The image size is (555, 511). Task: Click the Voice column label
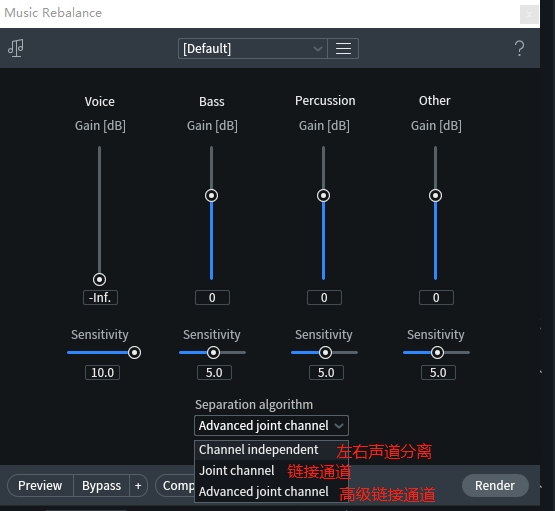pos(99,102)
